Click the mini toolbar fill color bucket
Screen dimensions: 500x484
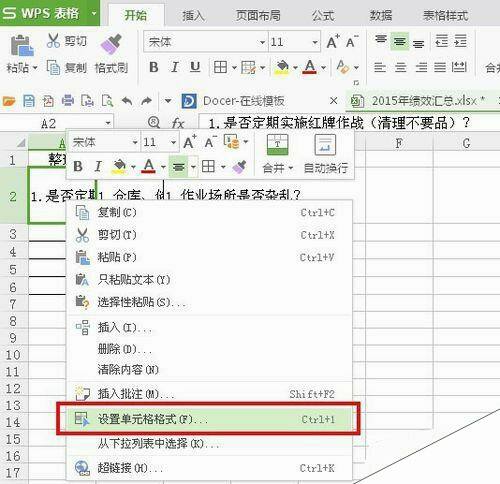tap(119, 166)
